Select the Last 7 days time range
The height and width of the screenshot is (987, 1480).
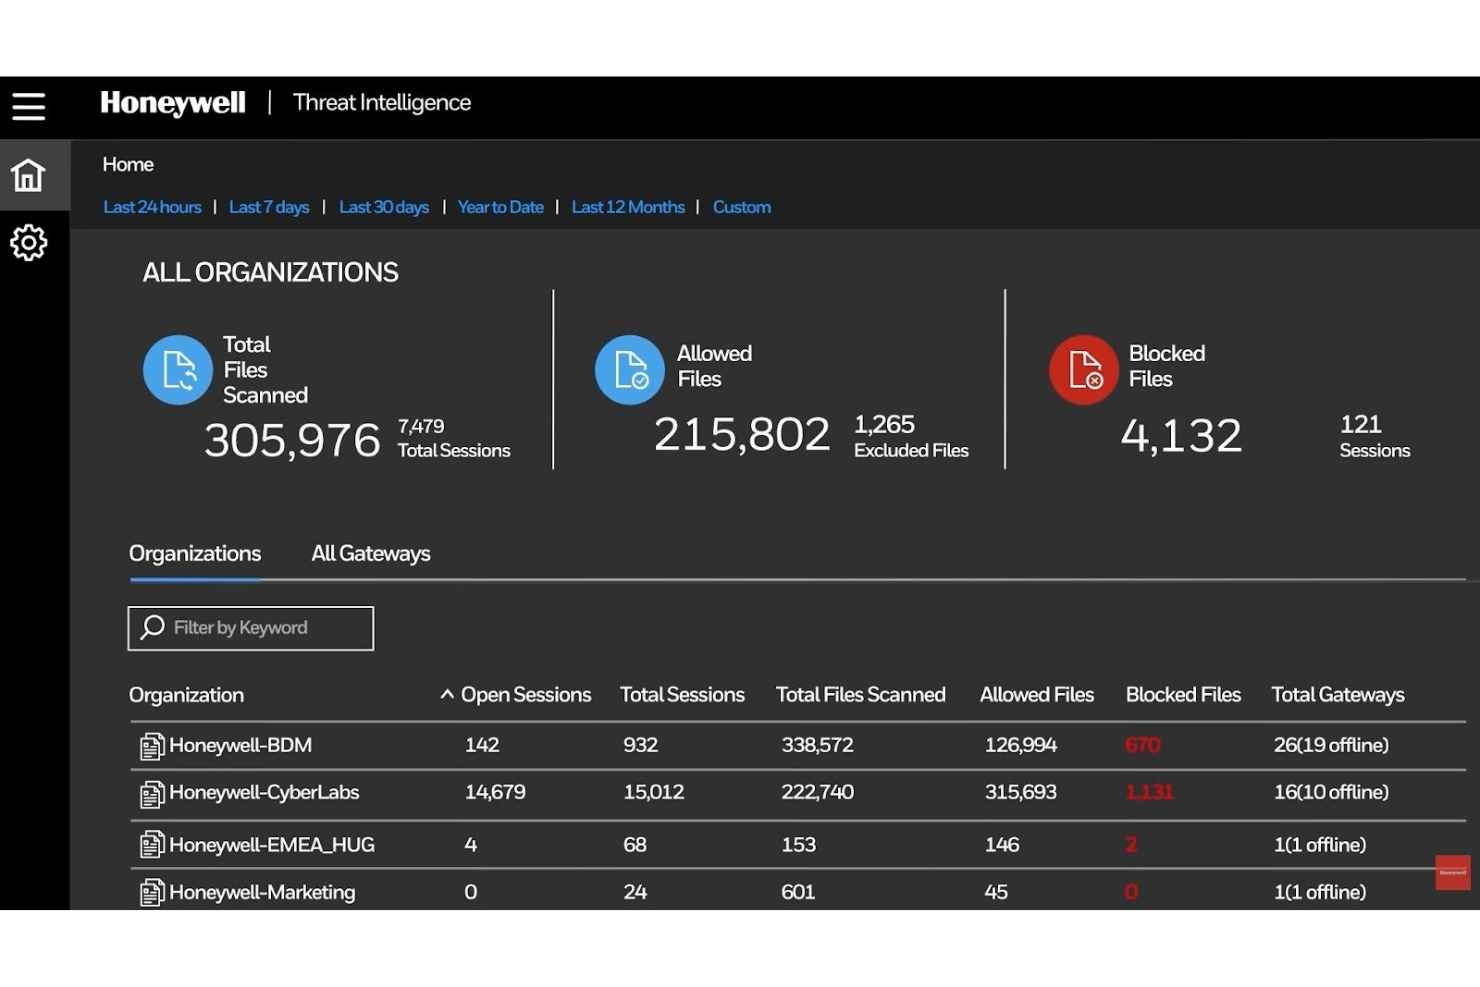268,207
